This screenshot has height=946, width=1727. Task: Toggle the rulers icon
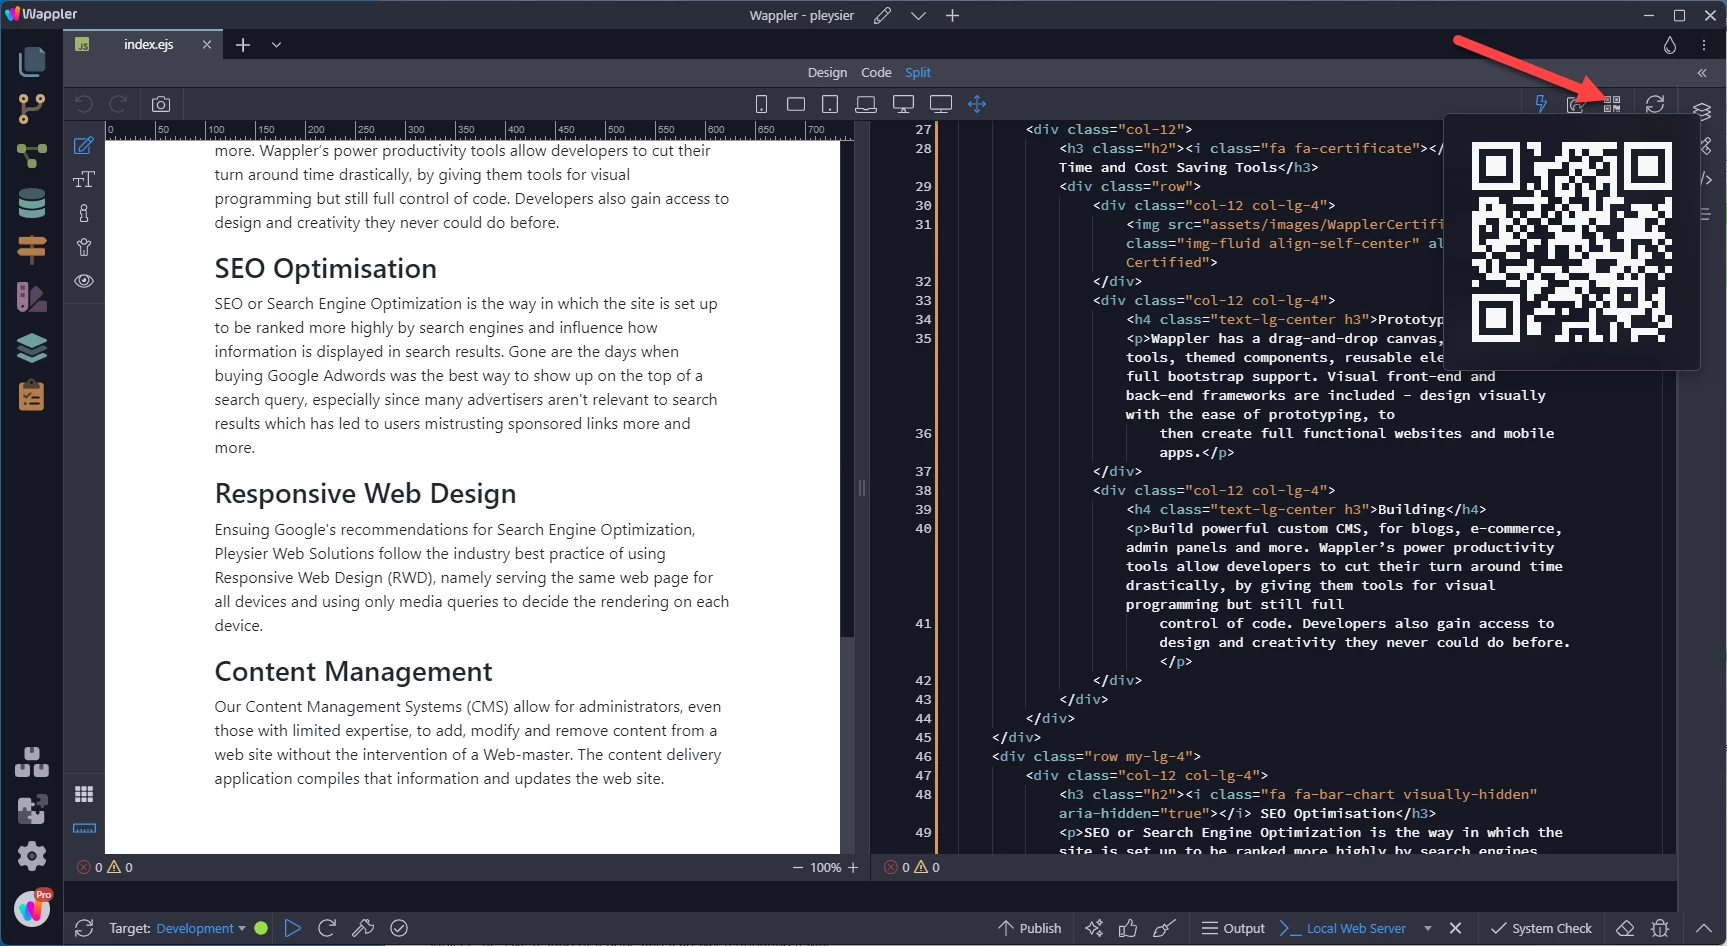click(x=84, y=828)
